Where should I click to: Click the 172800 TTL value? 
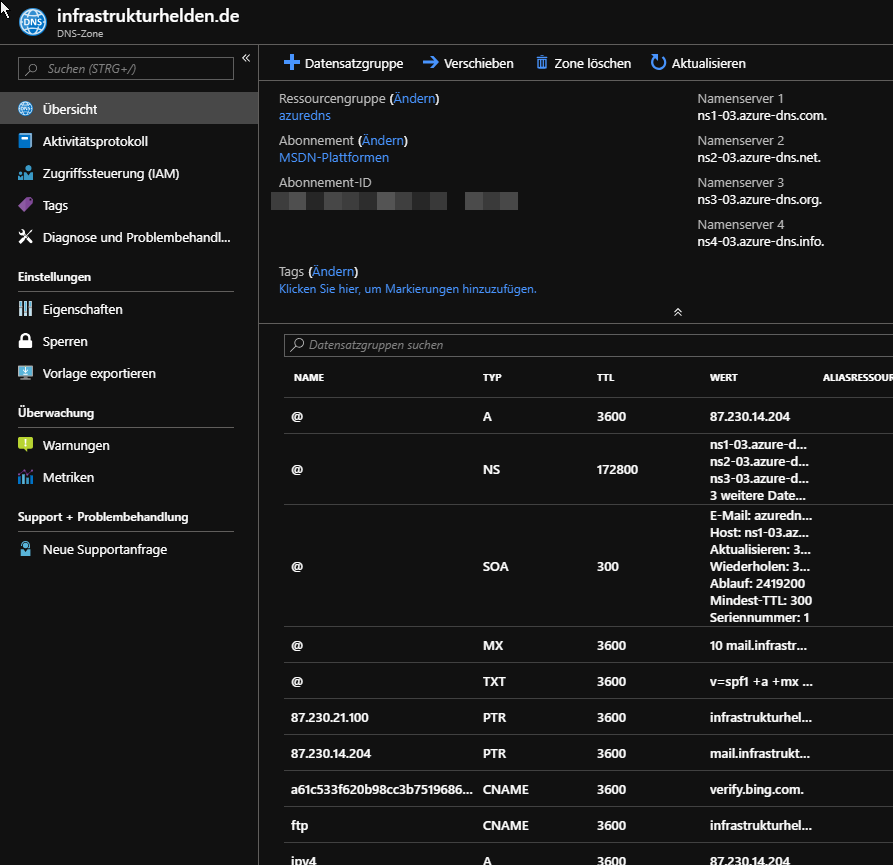pyautogui.click(x=617, y=469)
